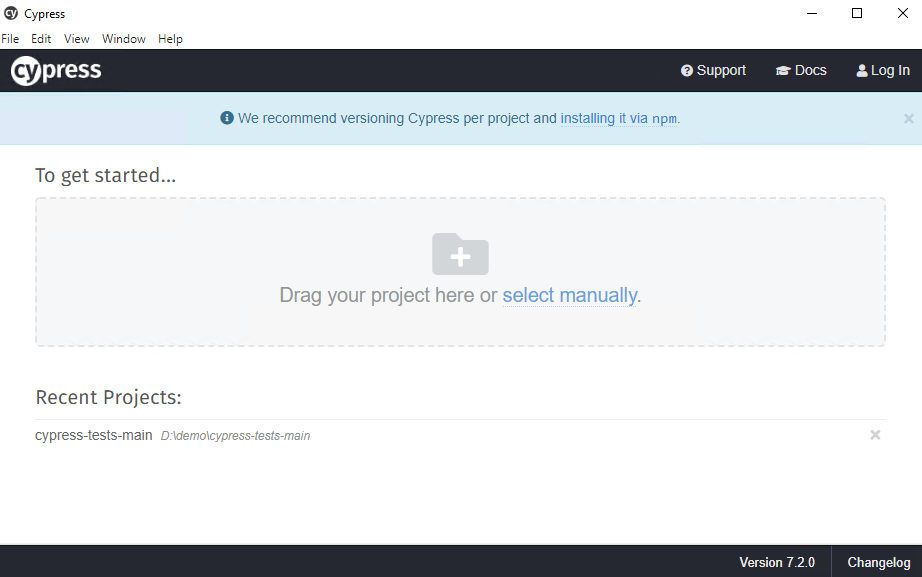Click Cypress app icon in title bar

click(x=11, y=13)
